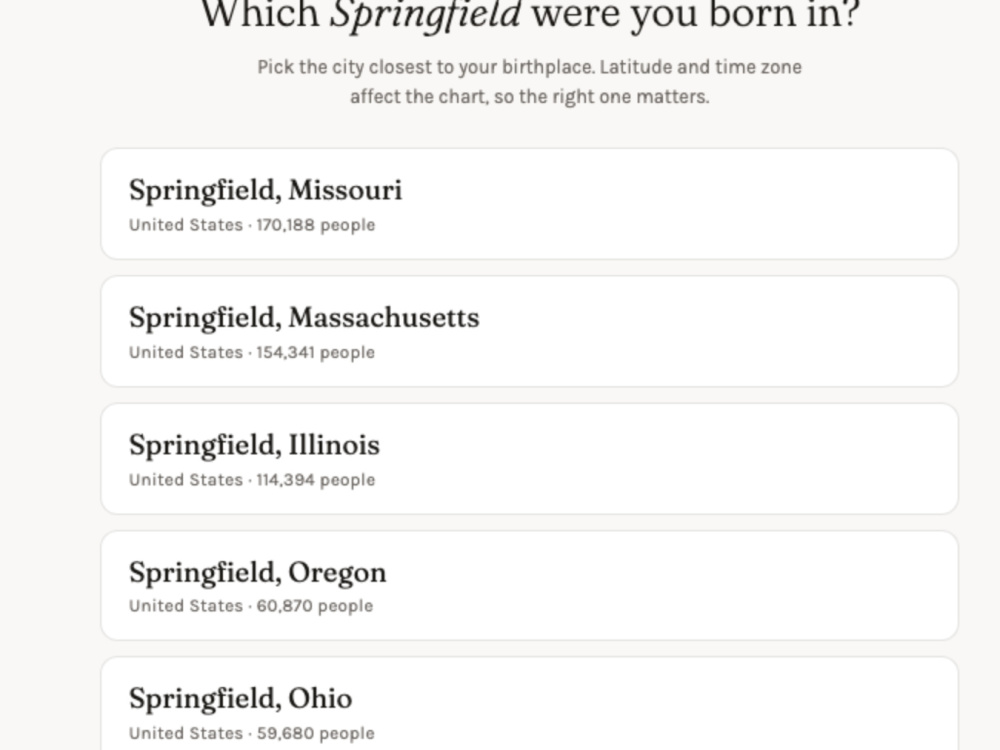Viewport: 1000px width, 750px height.
Task: Click 'United States' under Springfield, Missouri
Action: tap(186, 225)
